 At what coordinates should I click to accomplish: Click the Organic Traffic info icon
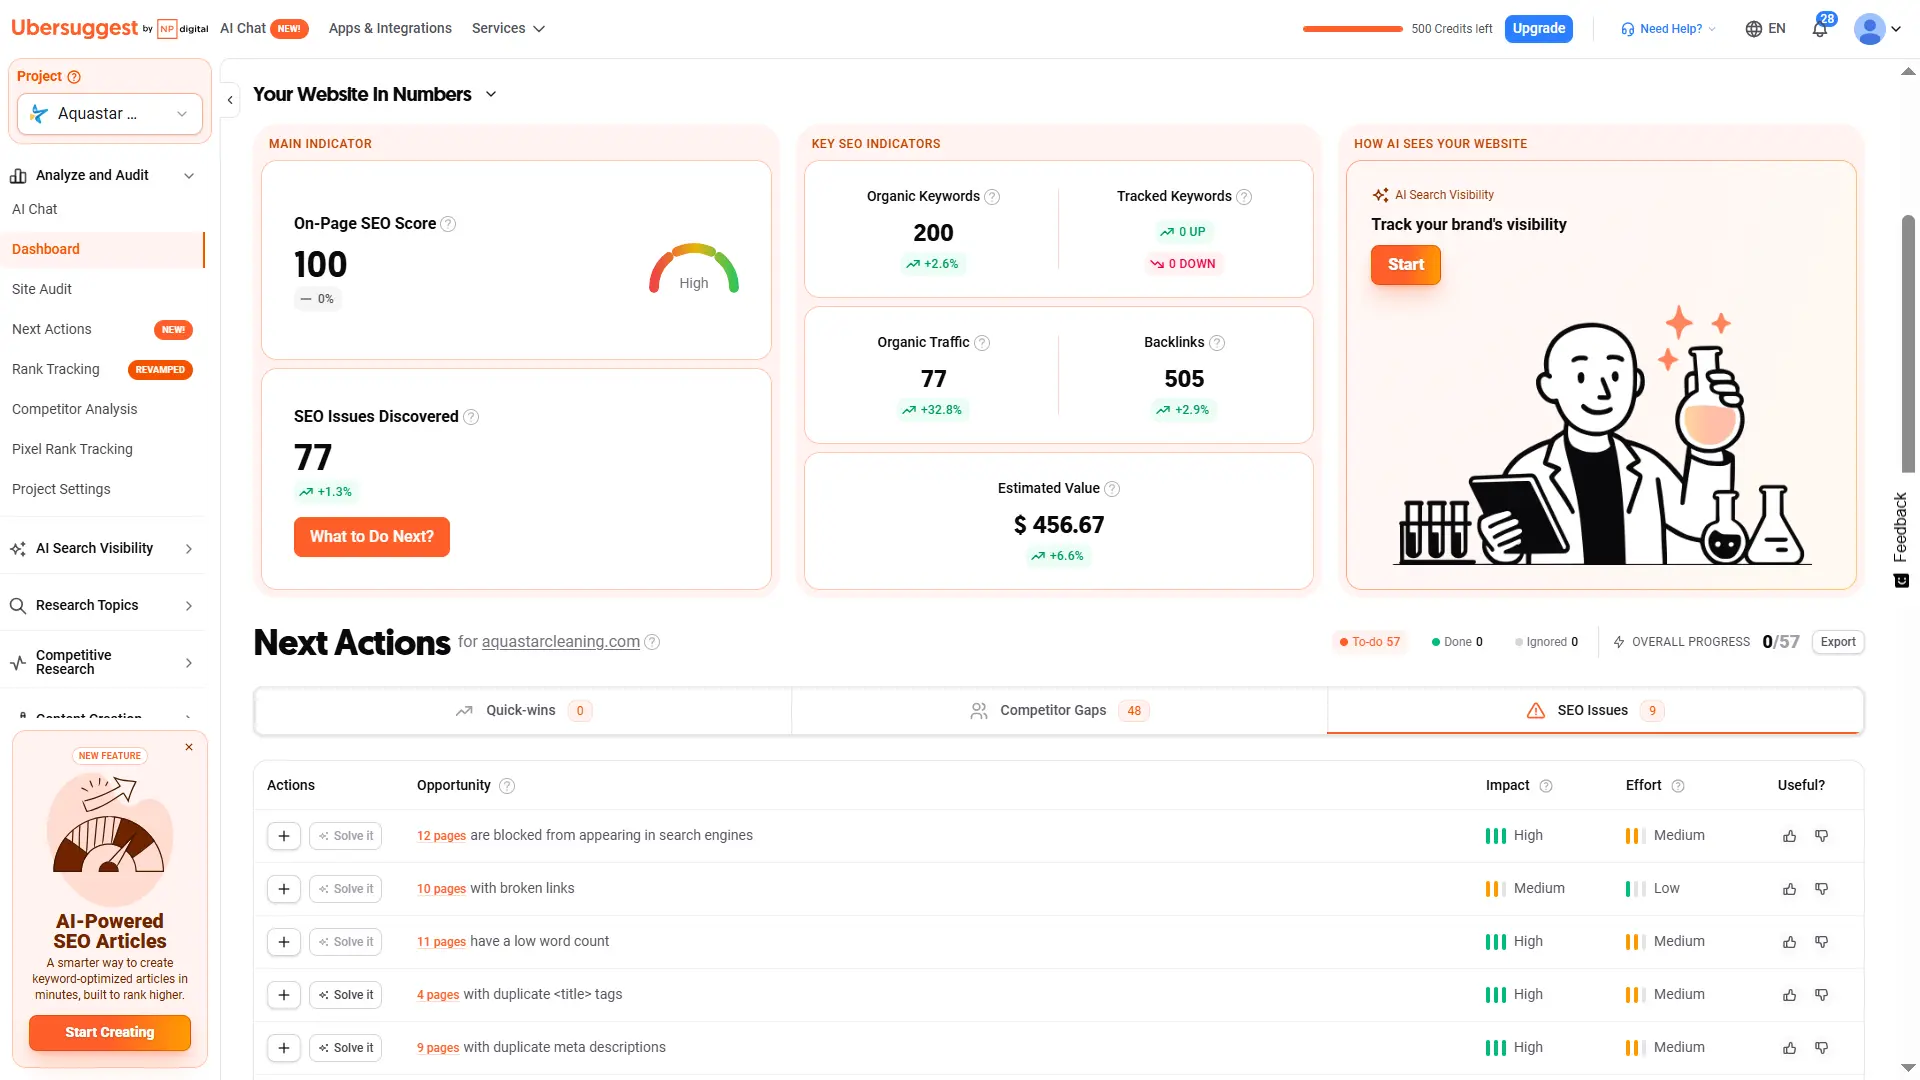point(982,343)
